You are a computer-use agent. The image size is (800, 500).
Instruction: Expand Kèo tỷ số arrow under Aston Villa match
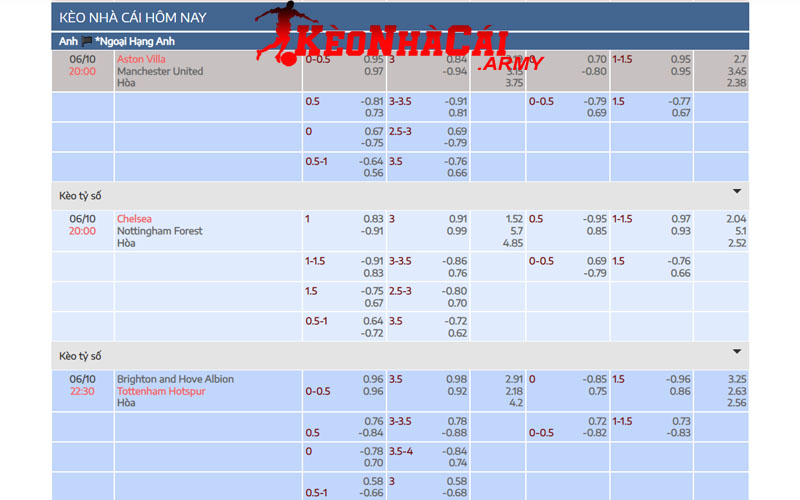pos(737,191)
